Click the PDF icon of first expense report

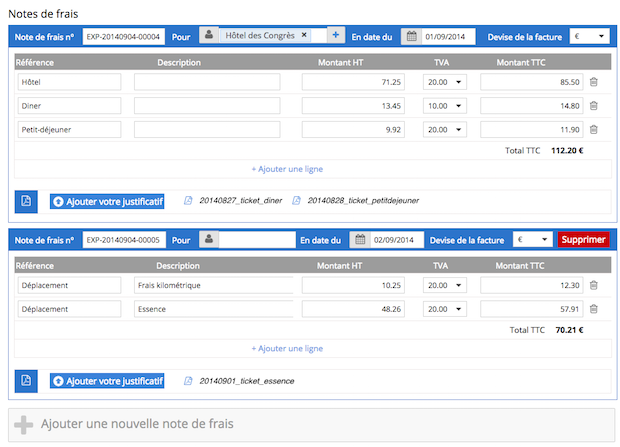click(27, 201)
